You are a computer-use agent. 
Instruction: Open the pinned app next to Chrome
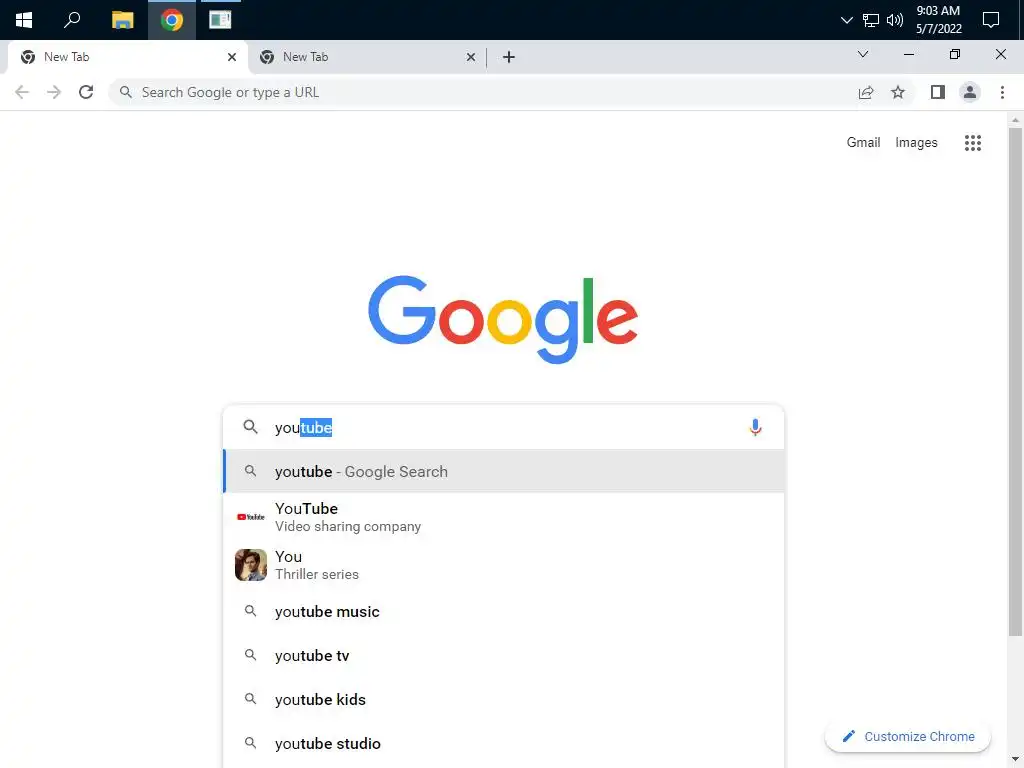point(220,20)
